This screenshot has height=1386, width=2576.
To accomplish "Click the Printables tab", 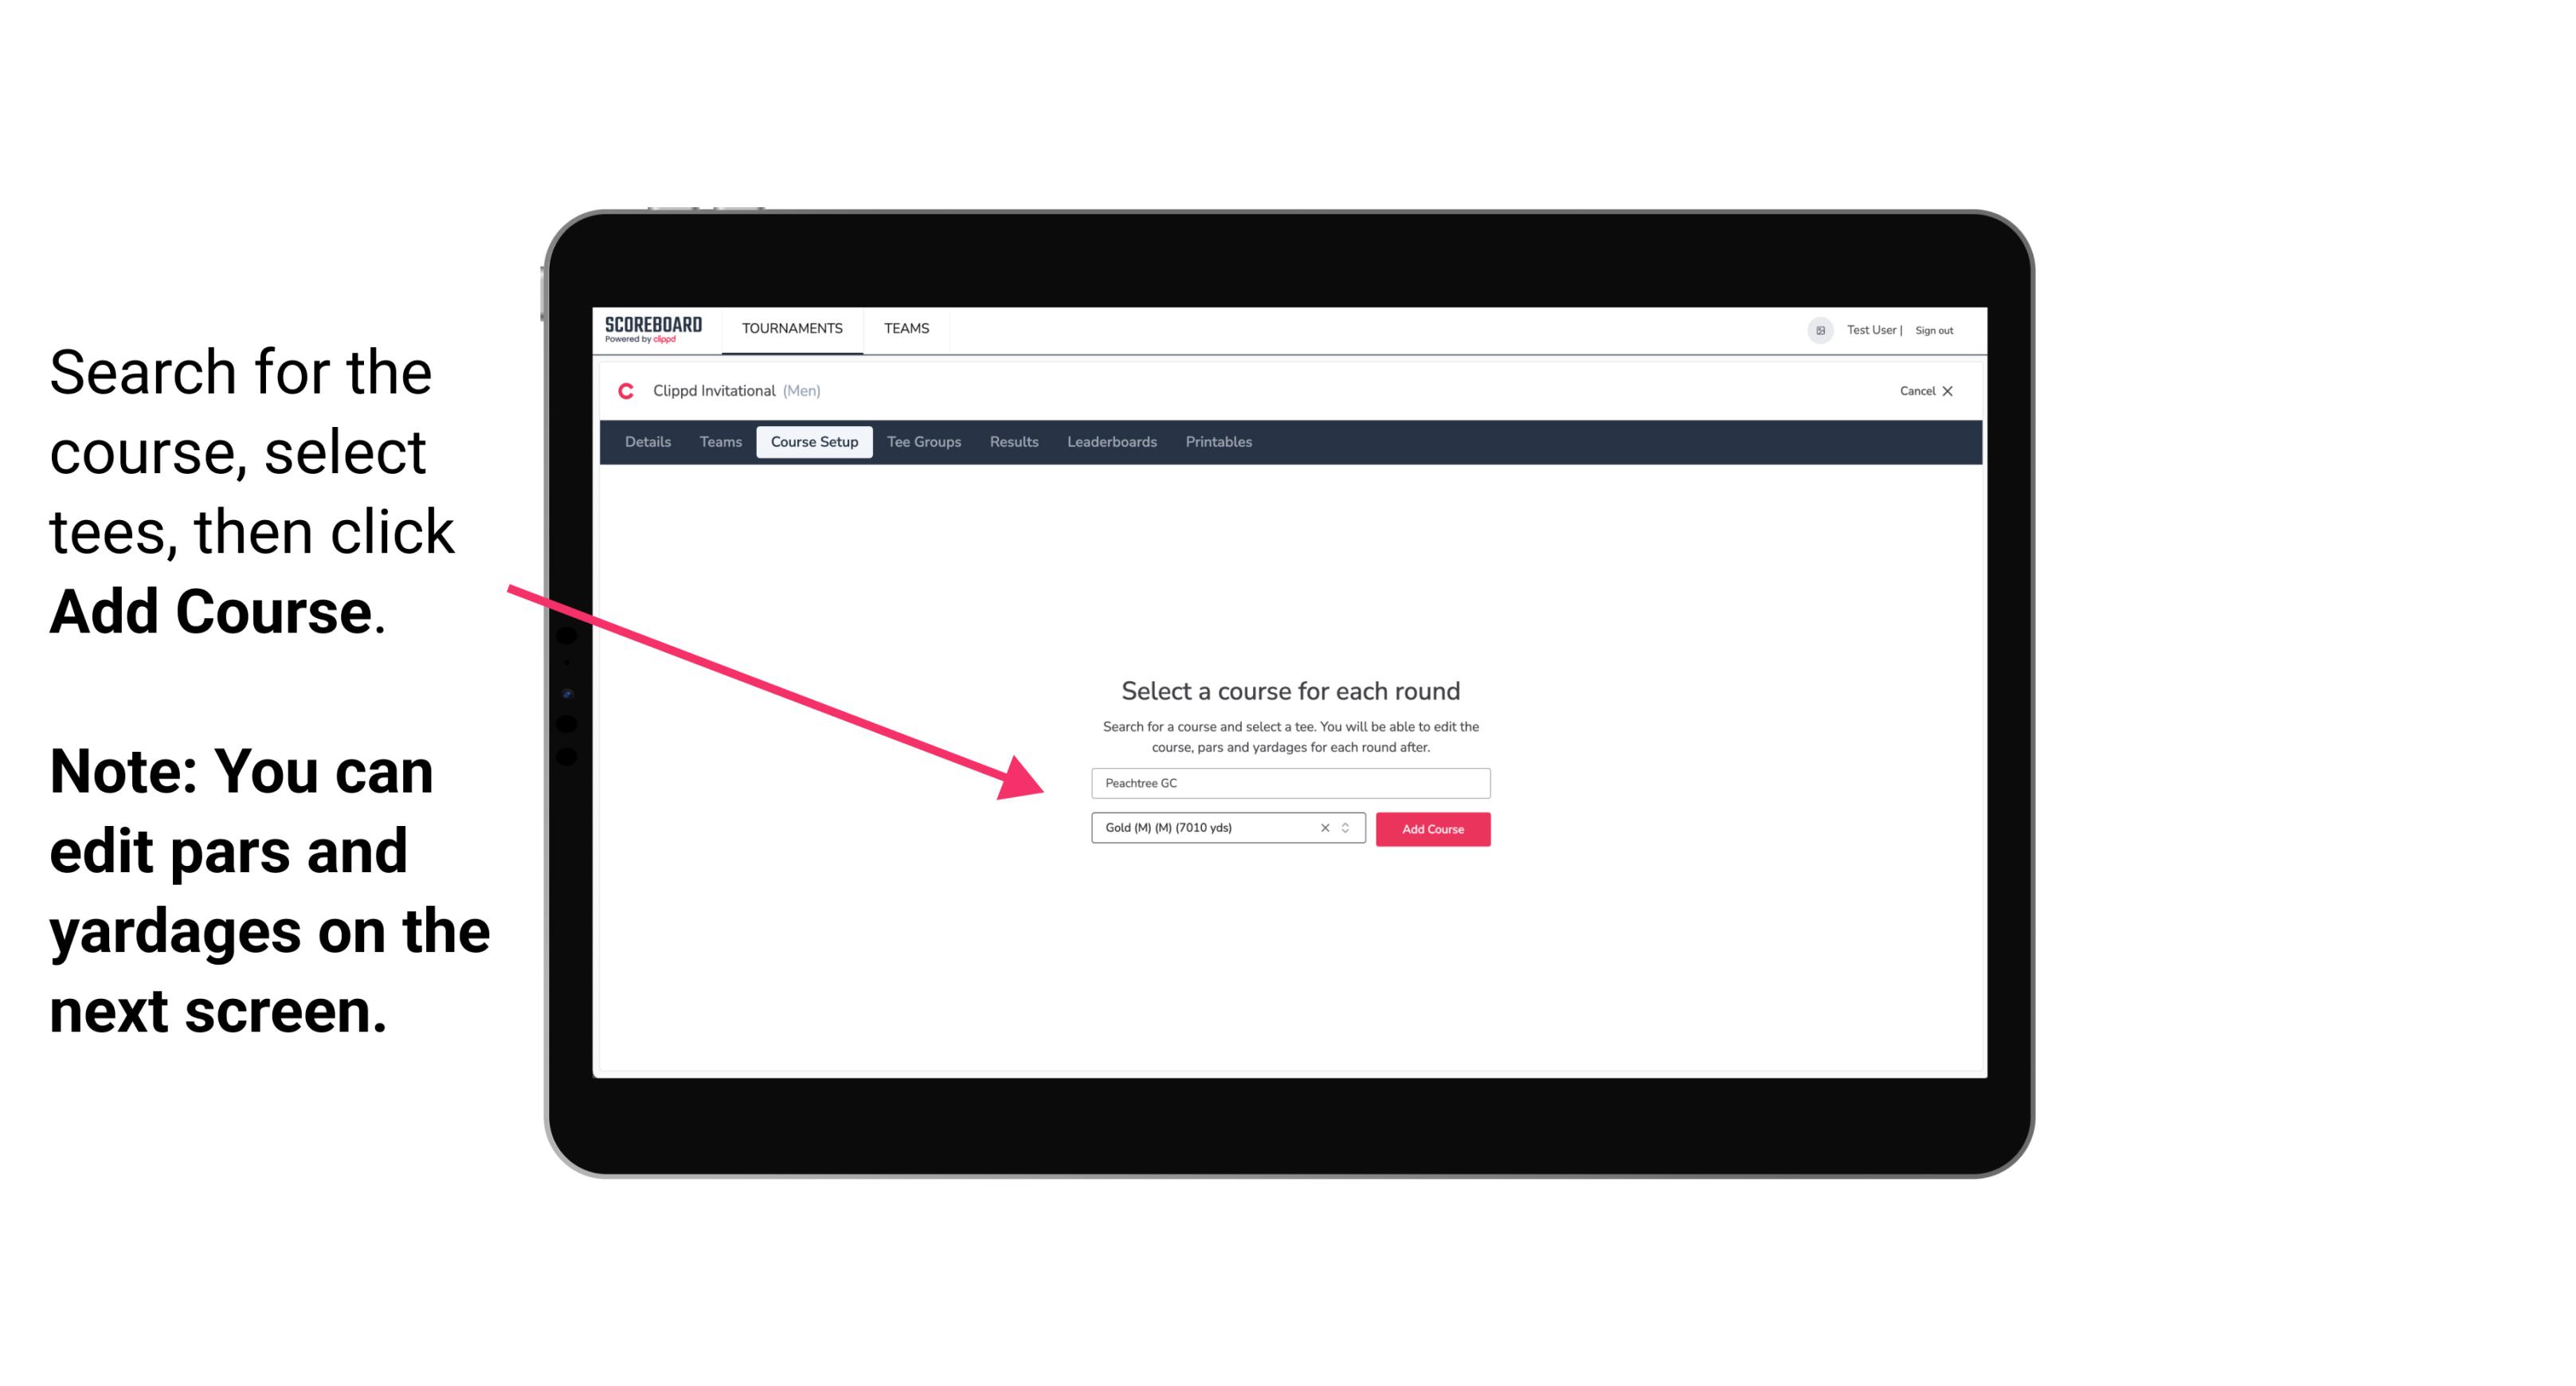I will click(x=1218, y=442).
